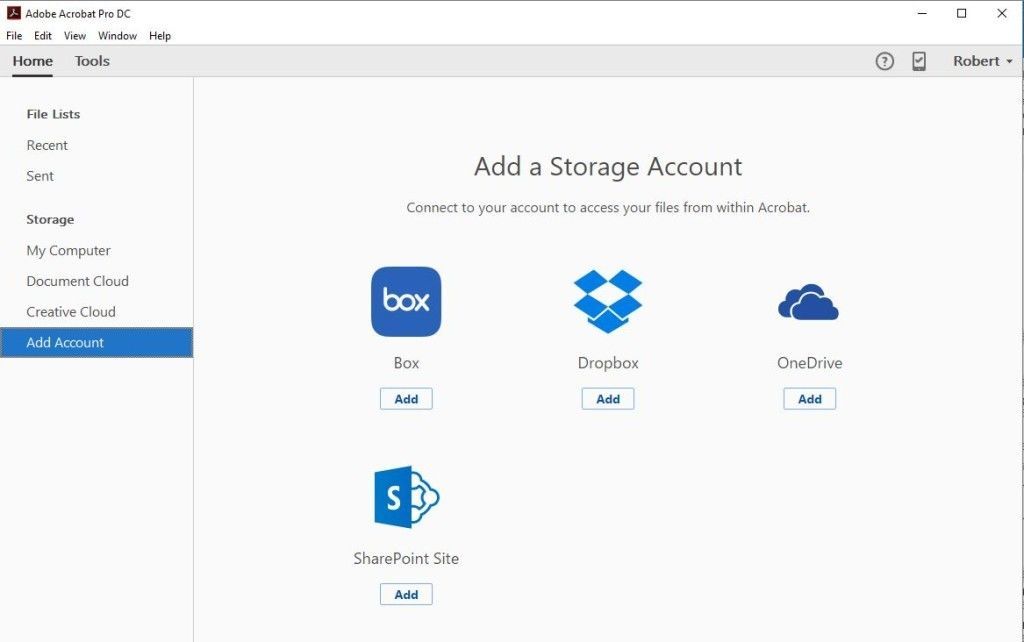1024x642 pixels.
Task: Open the View menu
Action: pyautogui.click(x=74, y=36)
